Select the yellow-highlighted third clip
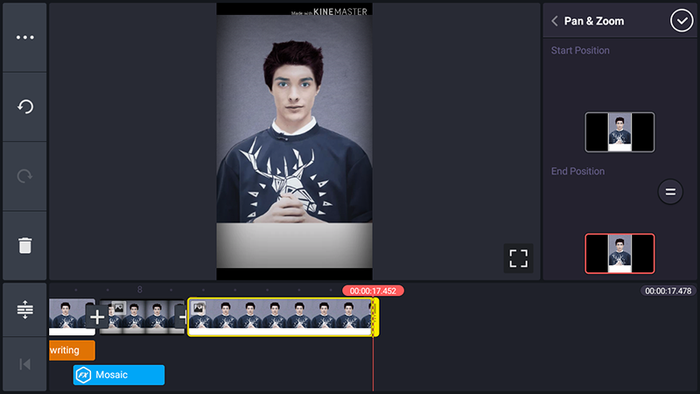The image size is (700, 394). click(x=283, y=317)
